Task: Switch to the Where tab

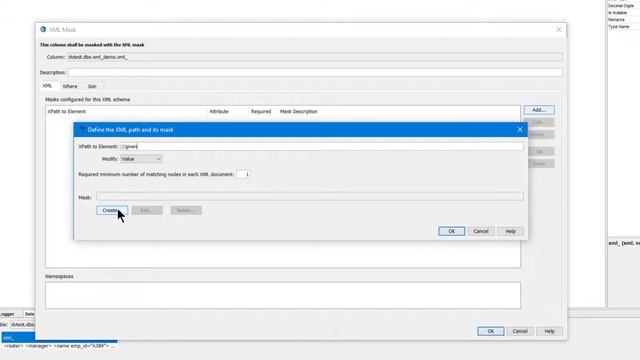Action: [70, 86]
